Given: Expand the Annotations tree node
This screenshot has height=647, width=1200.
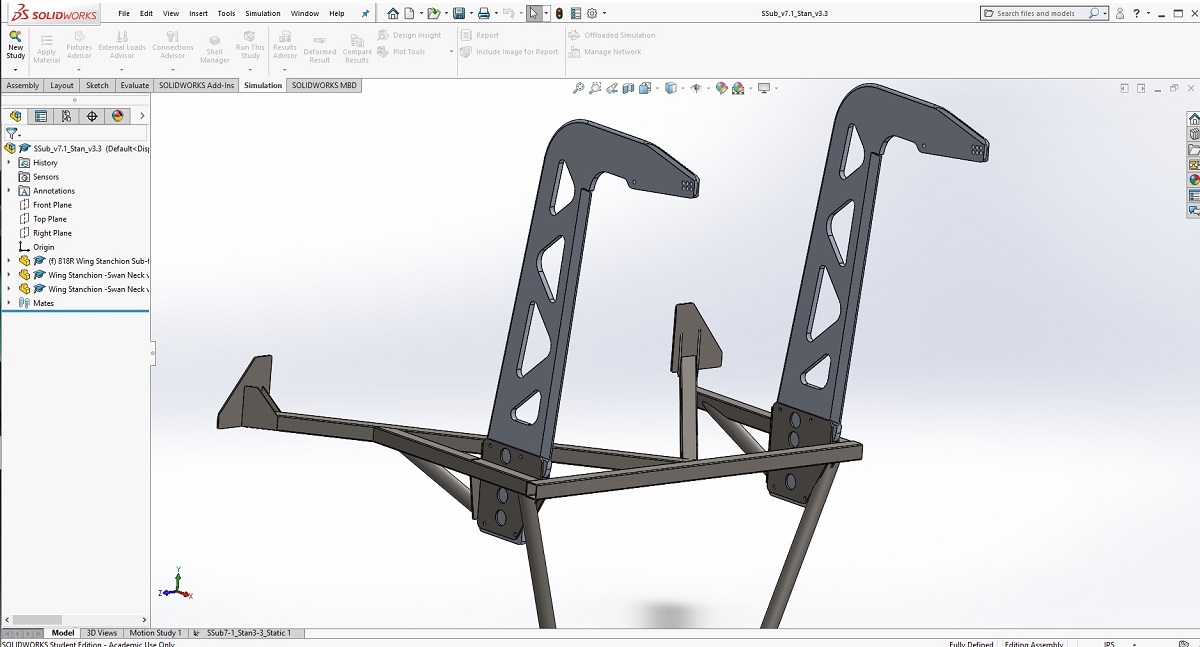Looking at the screenshot, I should coord(9,190).
